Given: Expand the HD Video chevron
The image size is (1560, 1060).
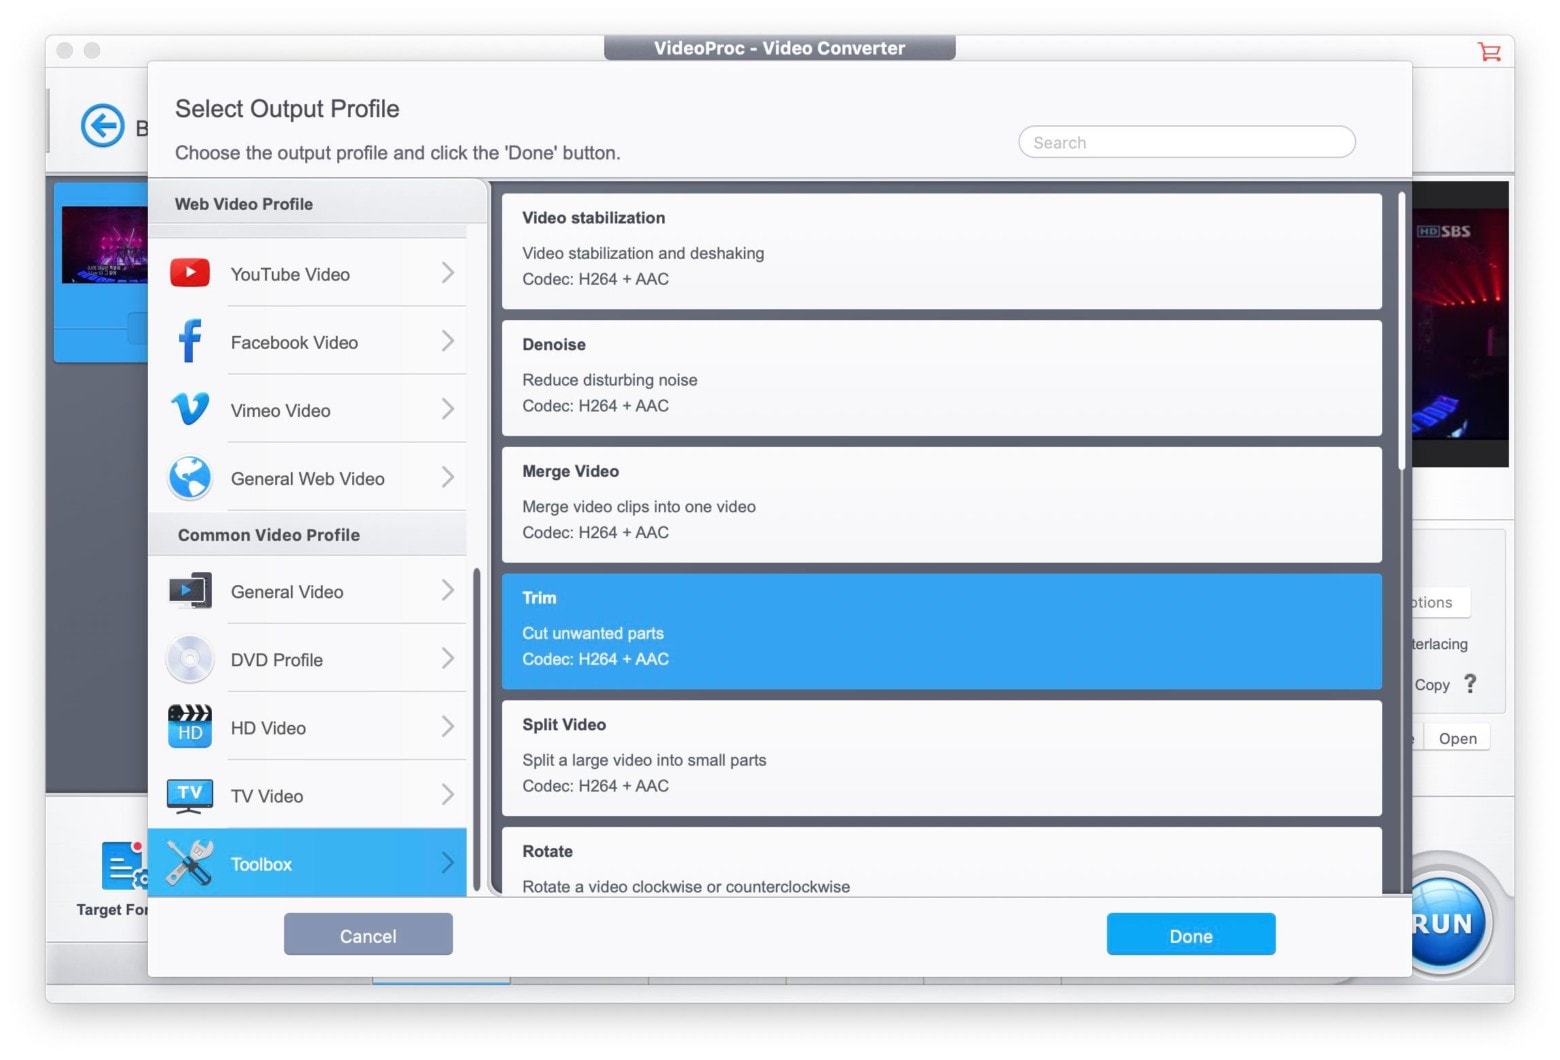Looking at the screenshot, I should [x=447, y=727].
